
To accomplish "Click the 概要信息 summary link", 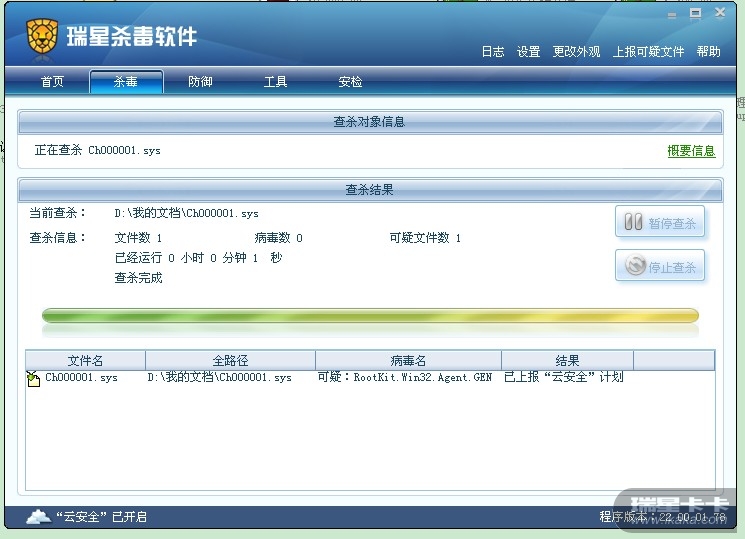I will (x=691, y=151).
